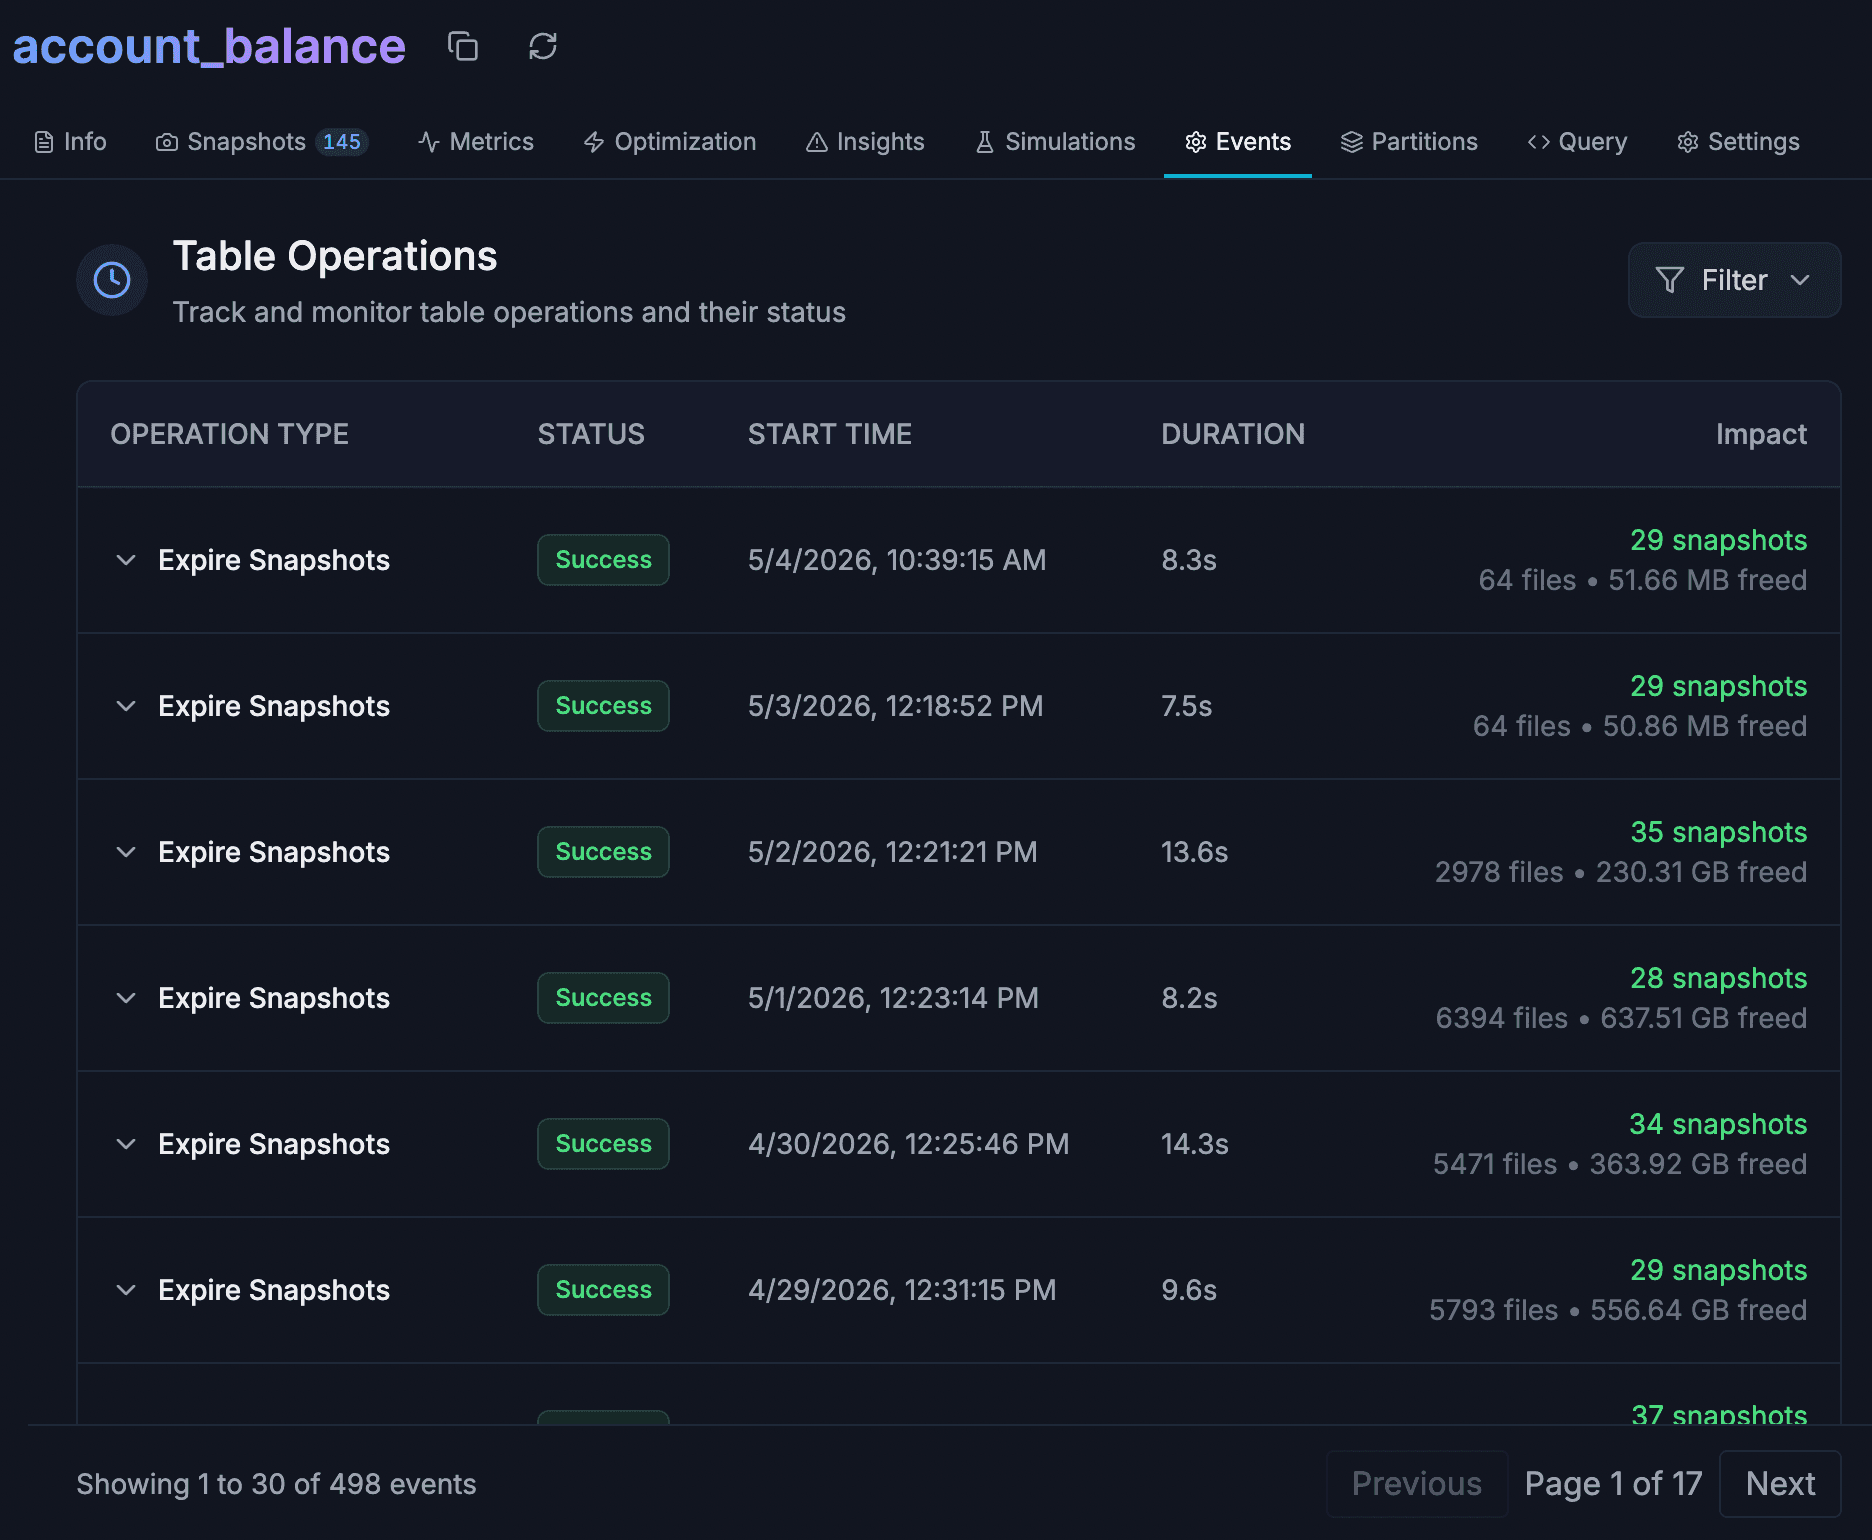Click the 145 badge on Snapshots

(342, 142)
